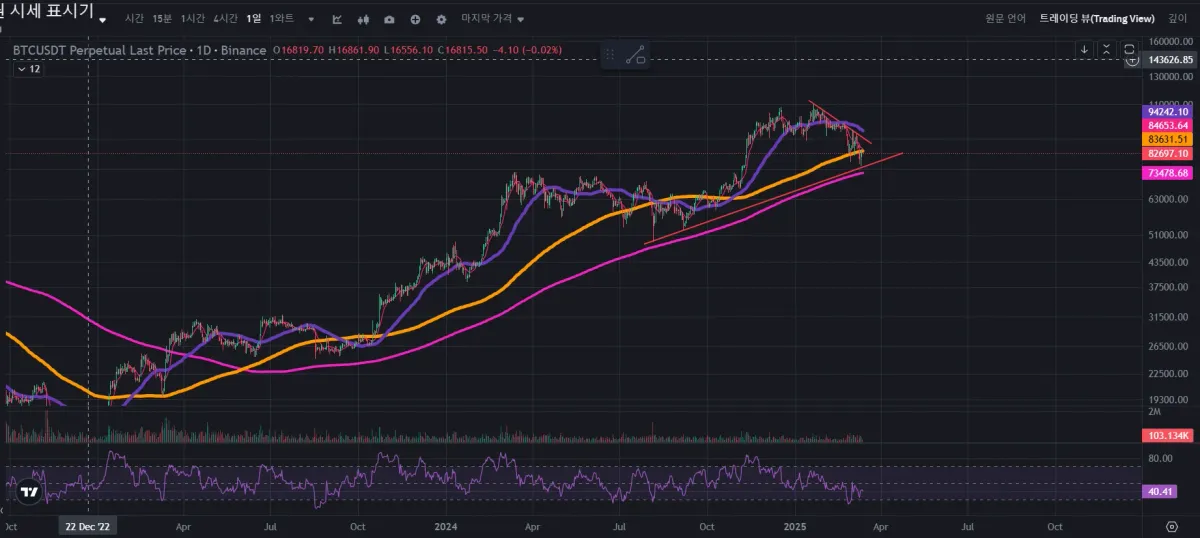Open the market ticker title dropdown arrow

pos(102,19)
